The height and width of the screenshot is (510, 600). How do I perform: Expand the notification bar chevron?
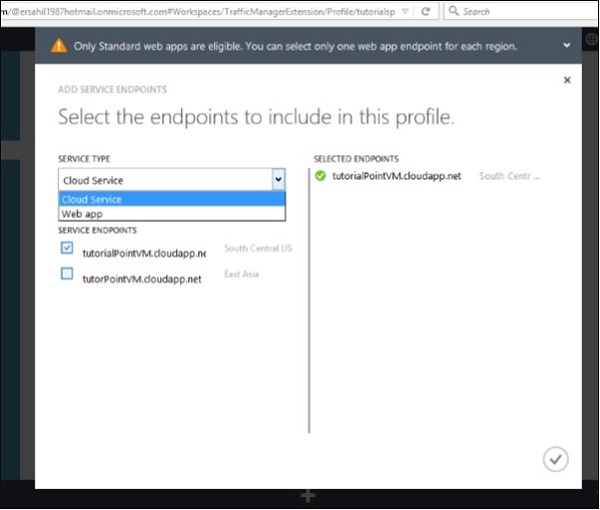click(567, 45)
